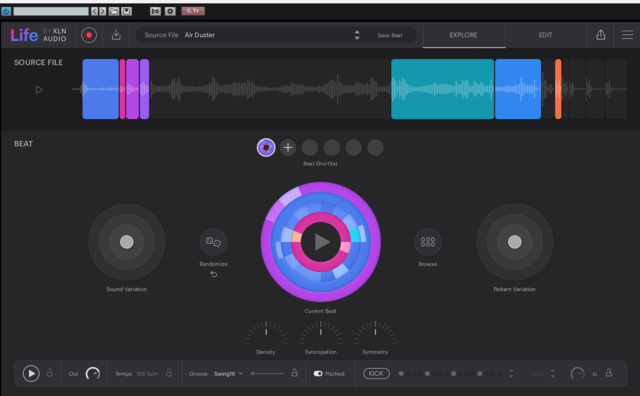This screenshot has width=640, height=396.
Task: Randomize the beat with dice icon
Action: pos(213,242)
